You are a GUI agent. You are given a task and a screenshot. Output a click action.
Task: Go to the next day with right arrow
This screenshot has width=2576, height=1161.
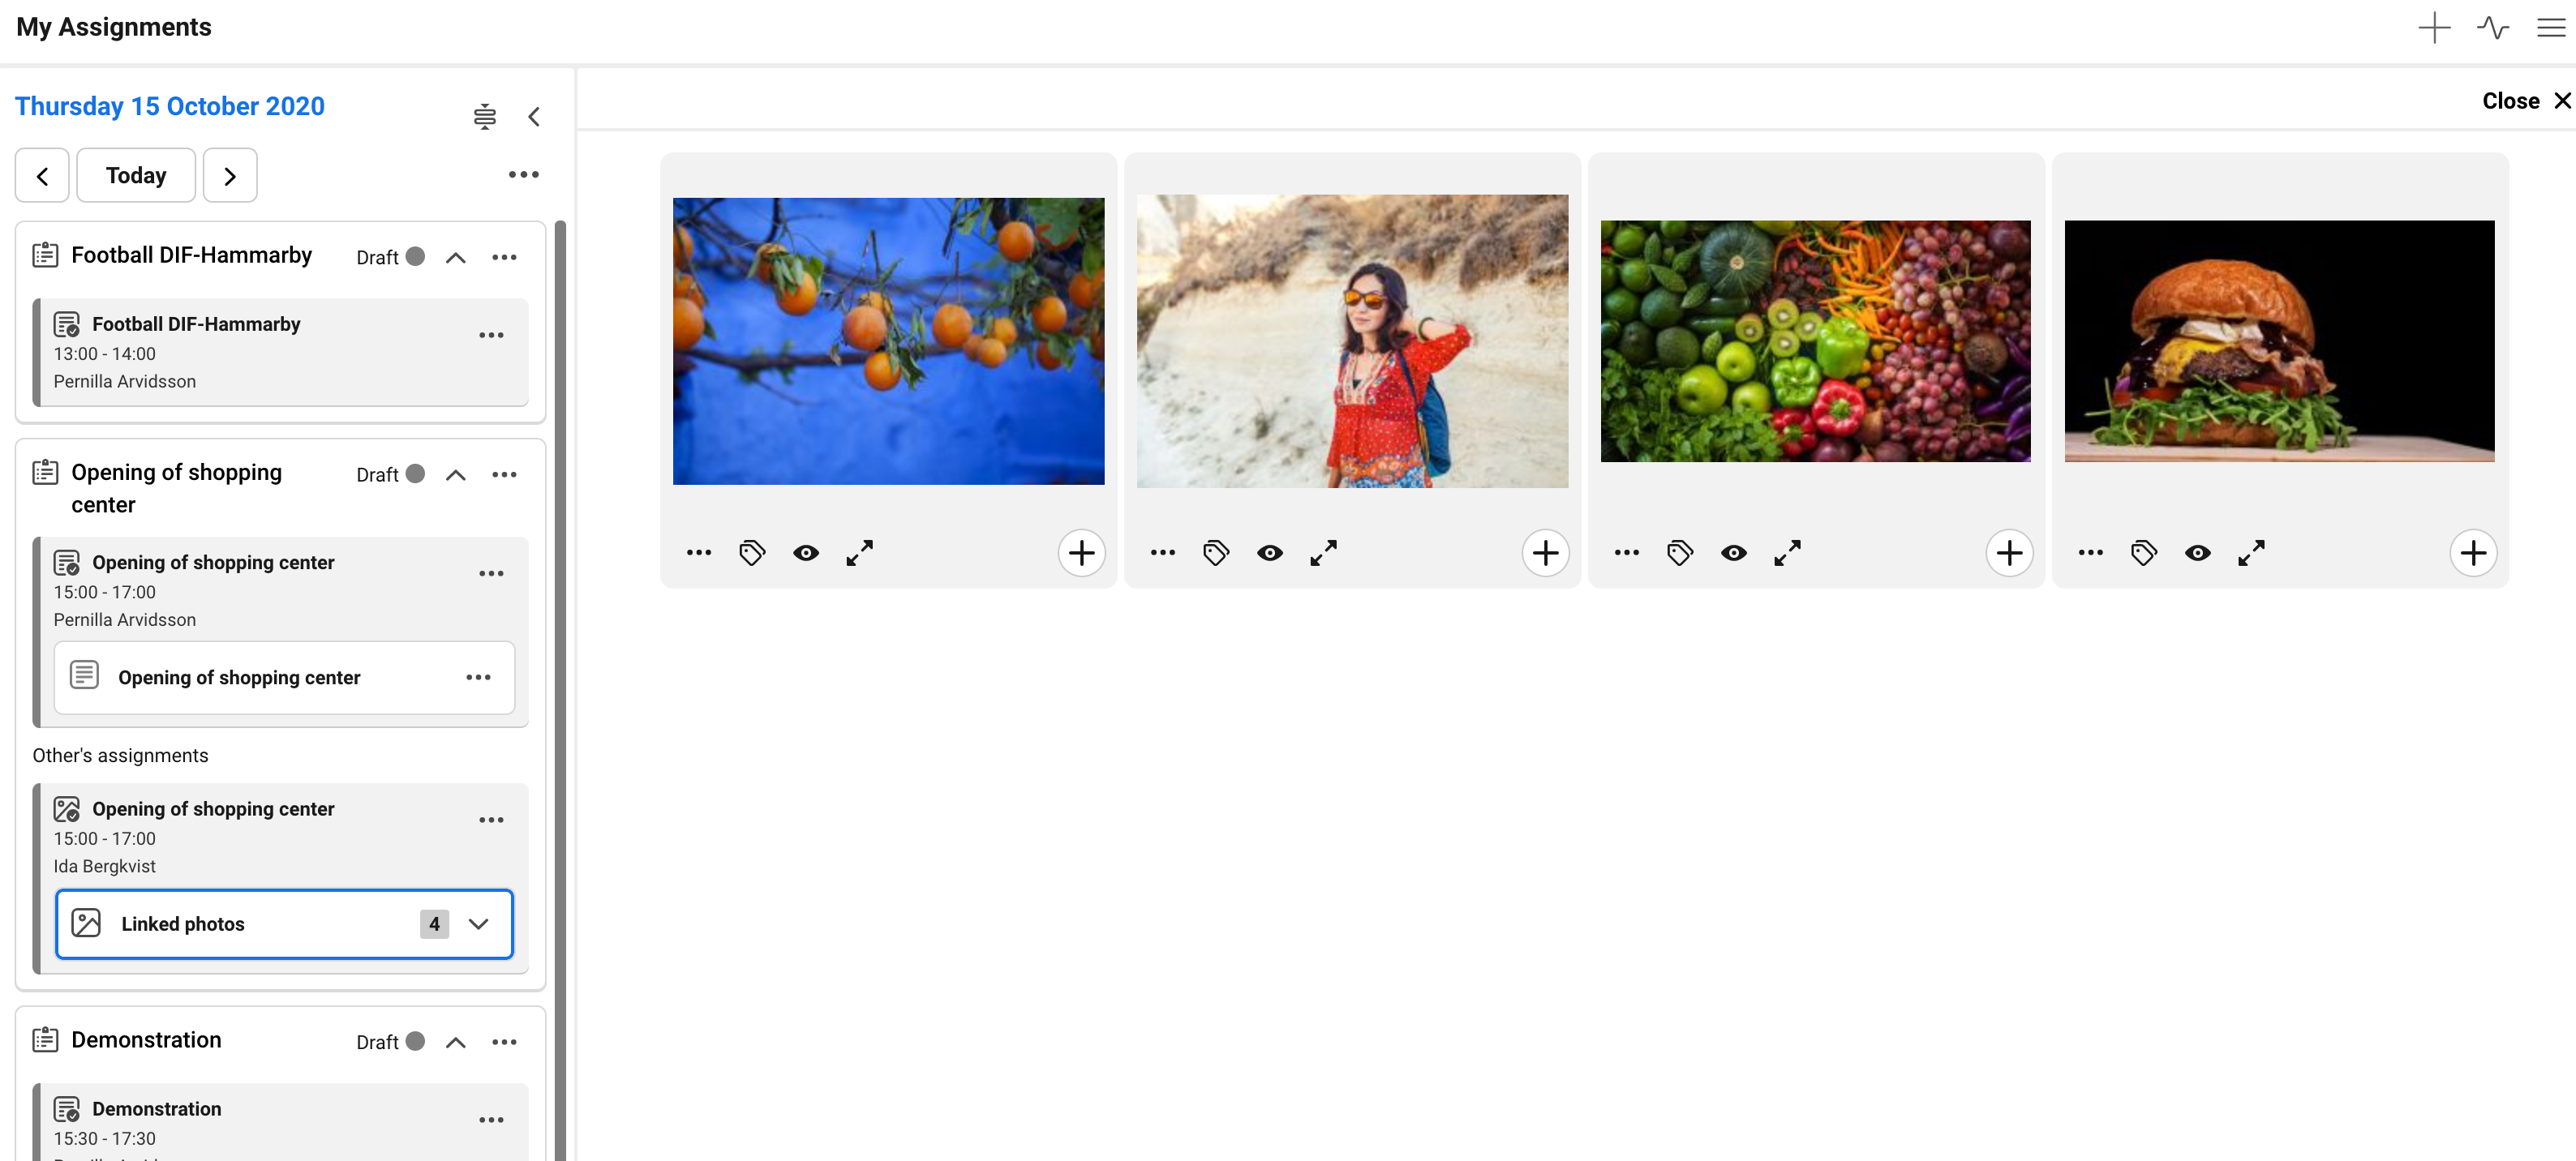click(230, 175)
